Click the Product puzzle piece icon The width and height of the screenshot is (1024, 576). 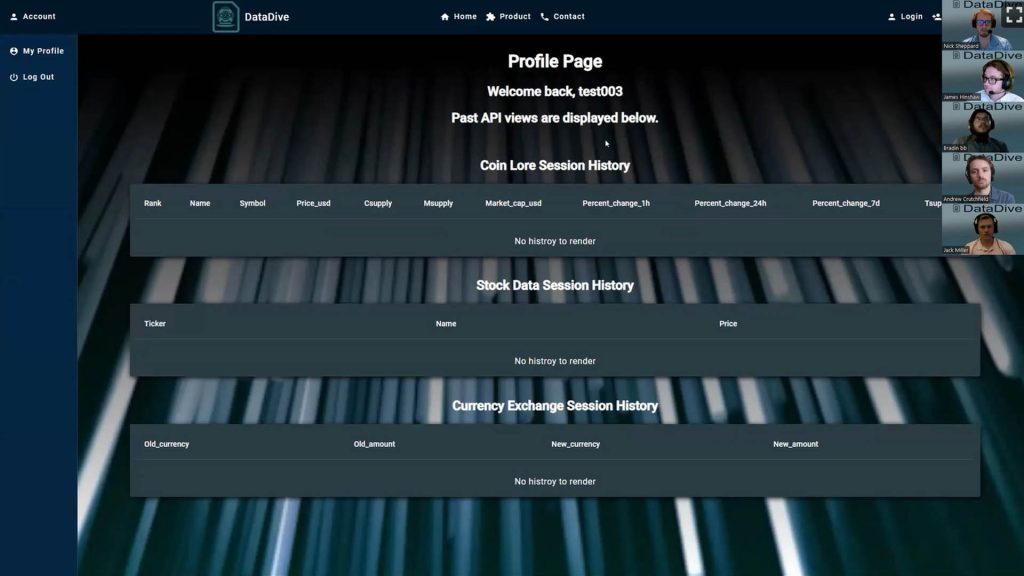coord(490,17)
